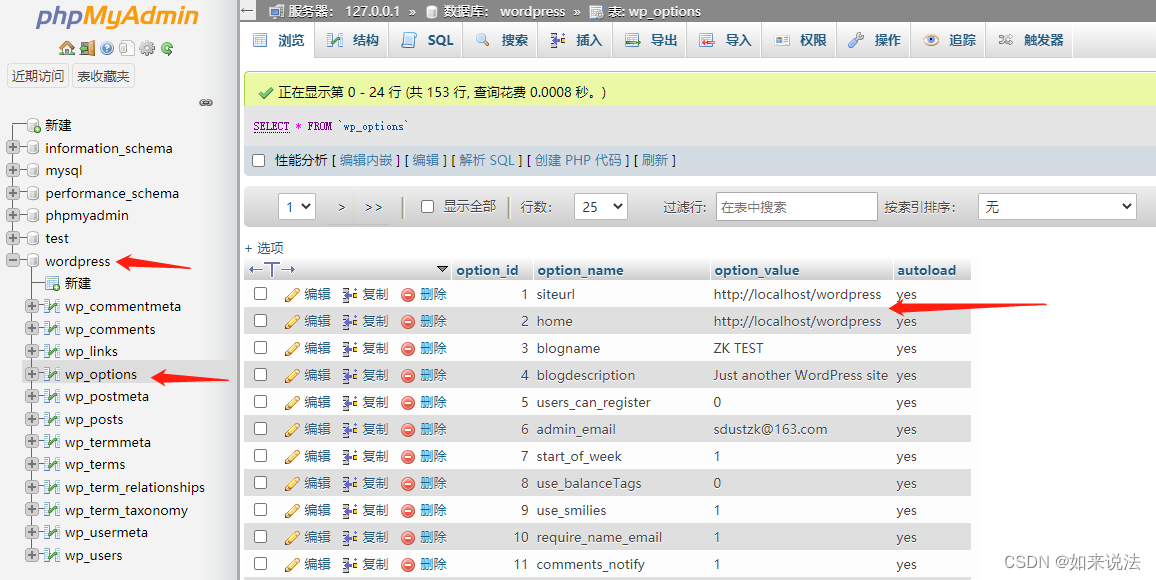Click the pencil icon for admin_email row

pyautogui.click(x=292, y=430)
